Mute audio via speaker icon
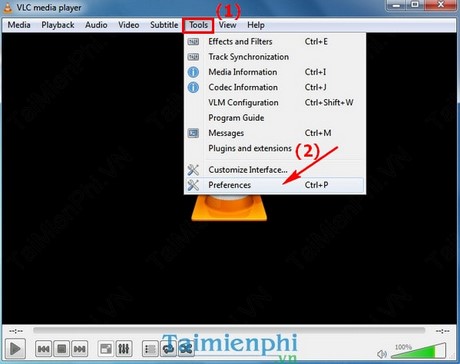460x364 pixels. tap(382, 354)
